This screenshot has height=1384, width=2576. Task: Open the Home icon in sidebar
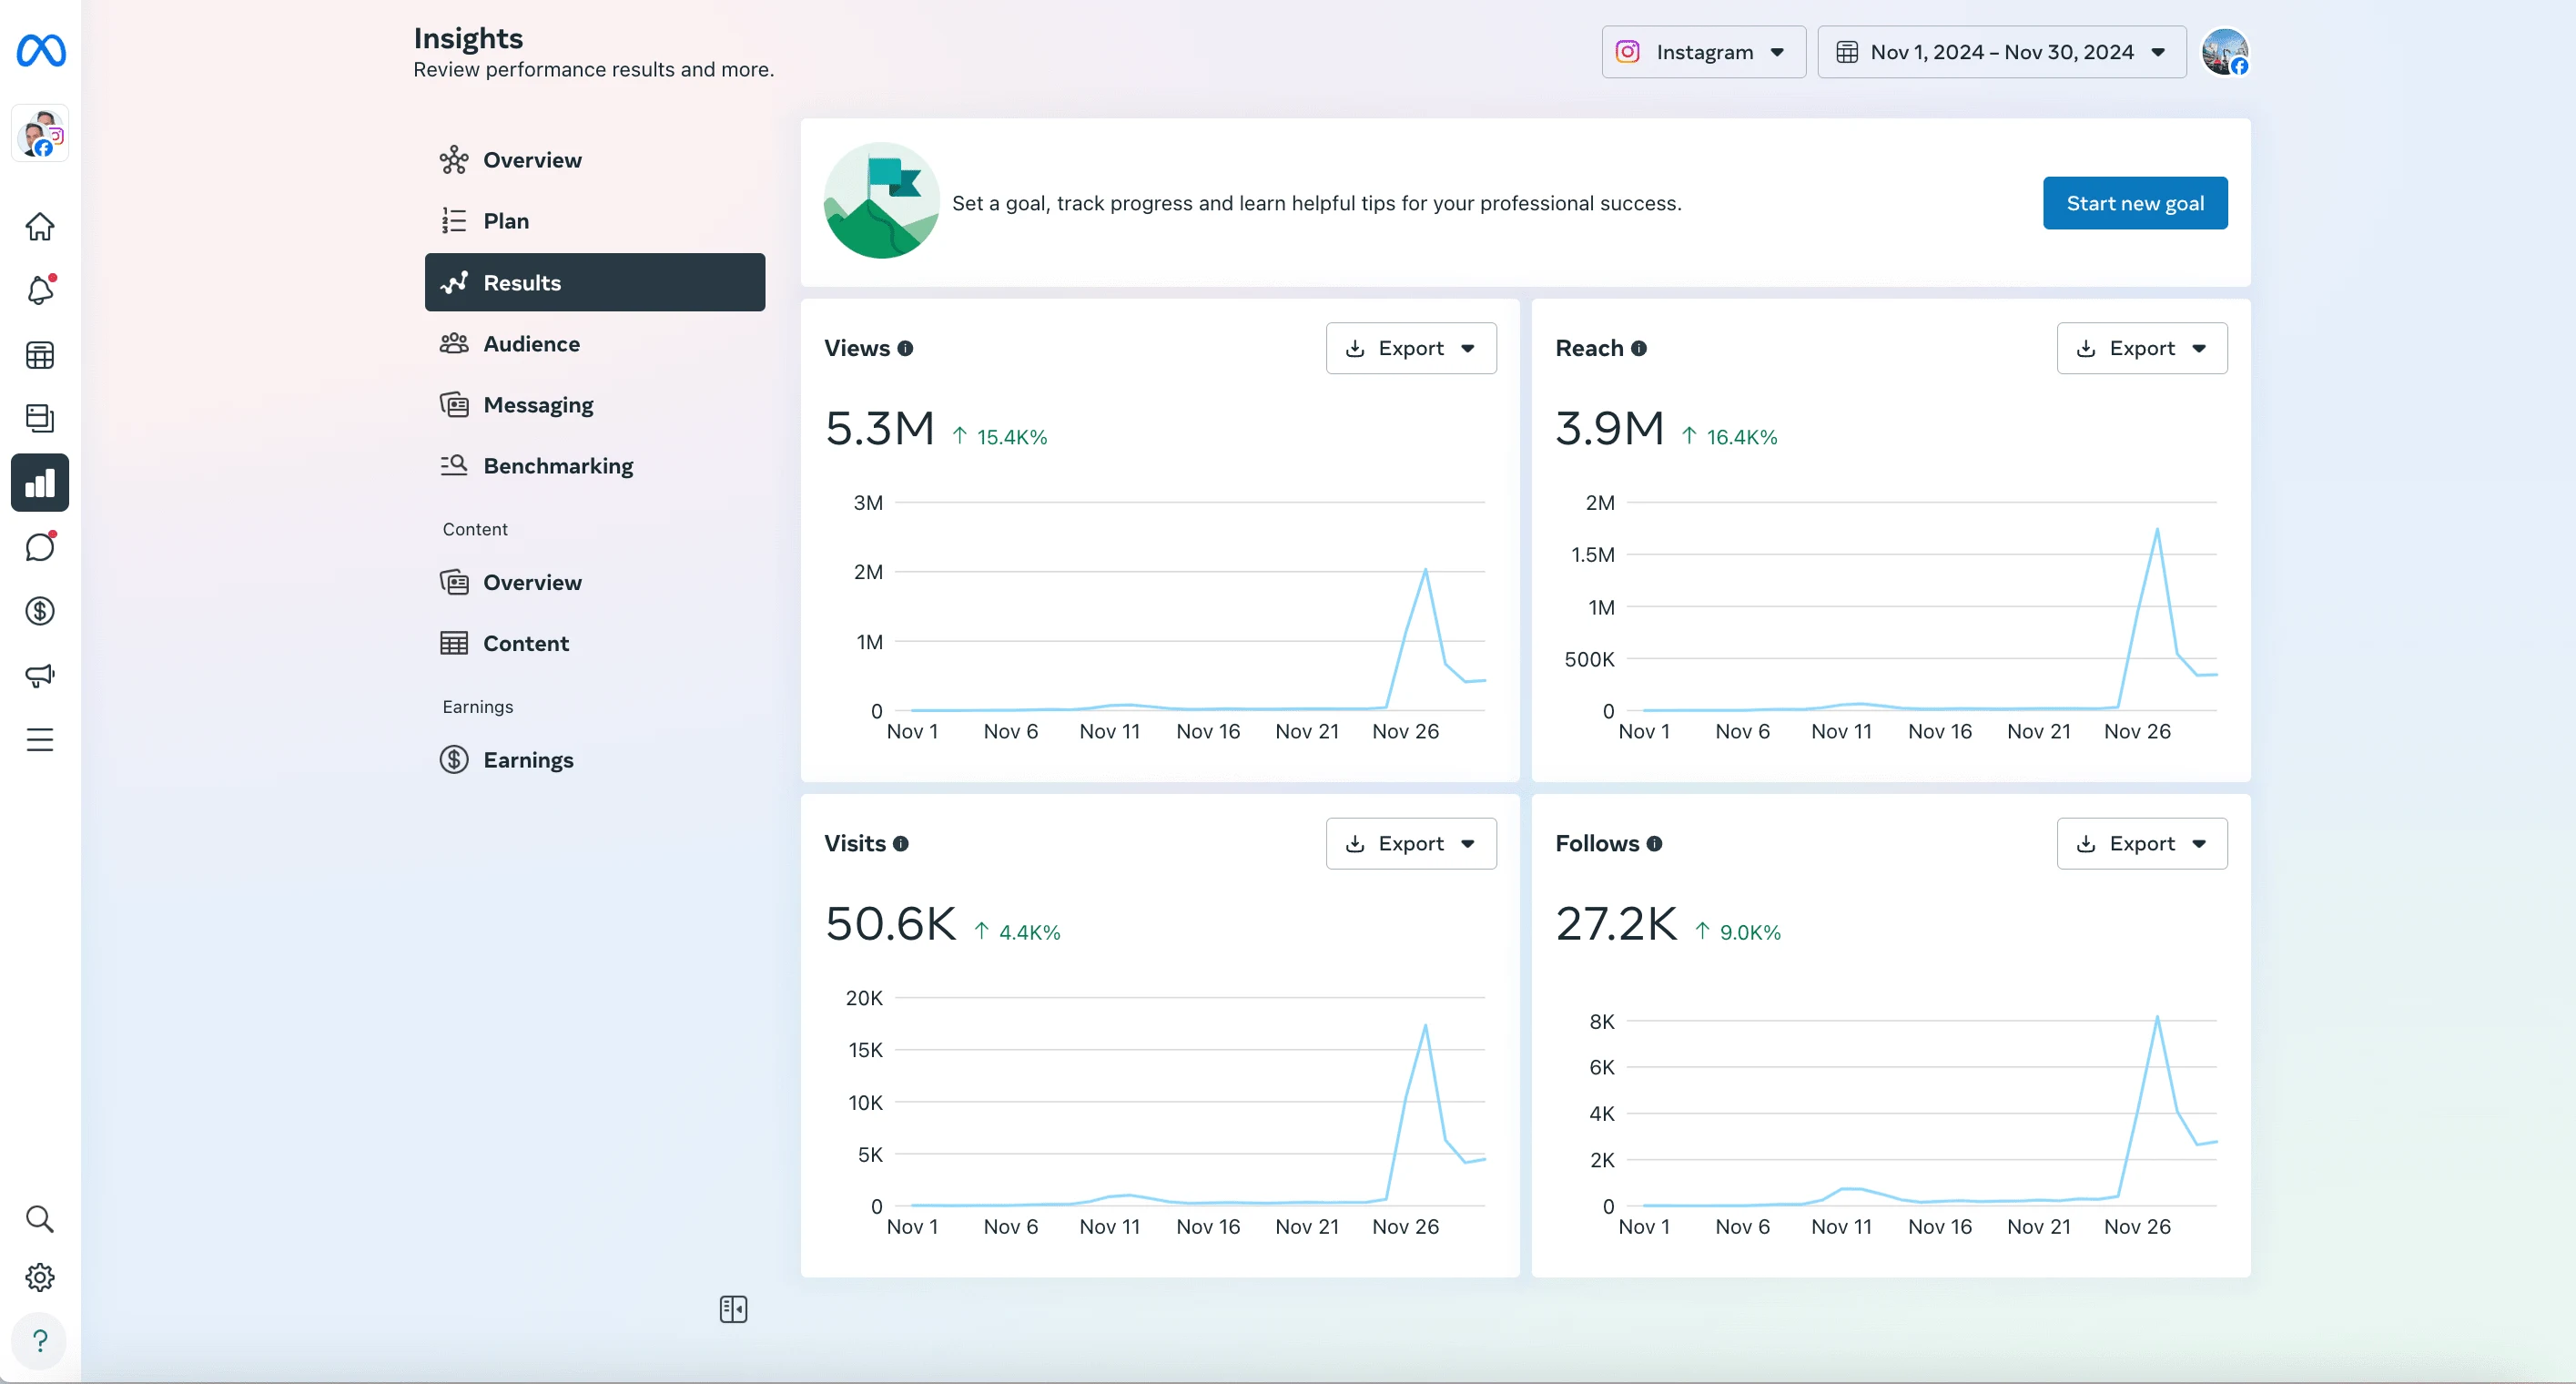(x=40, y=227)
